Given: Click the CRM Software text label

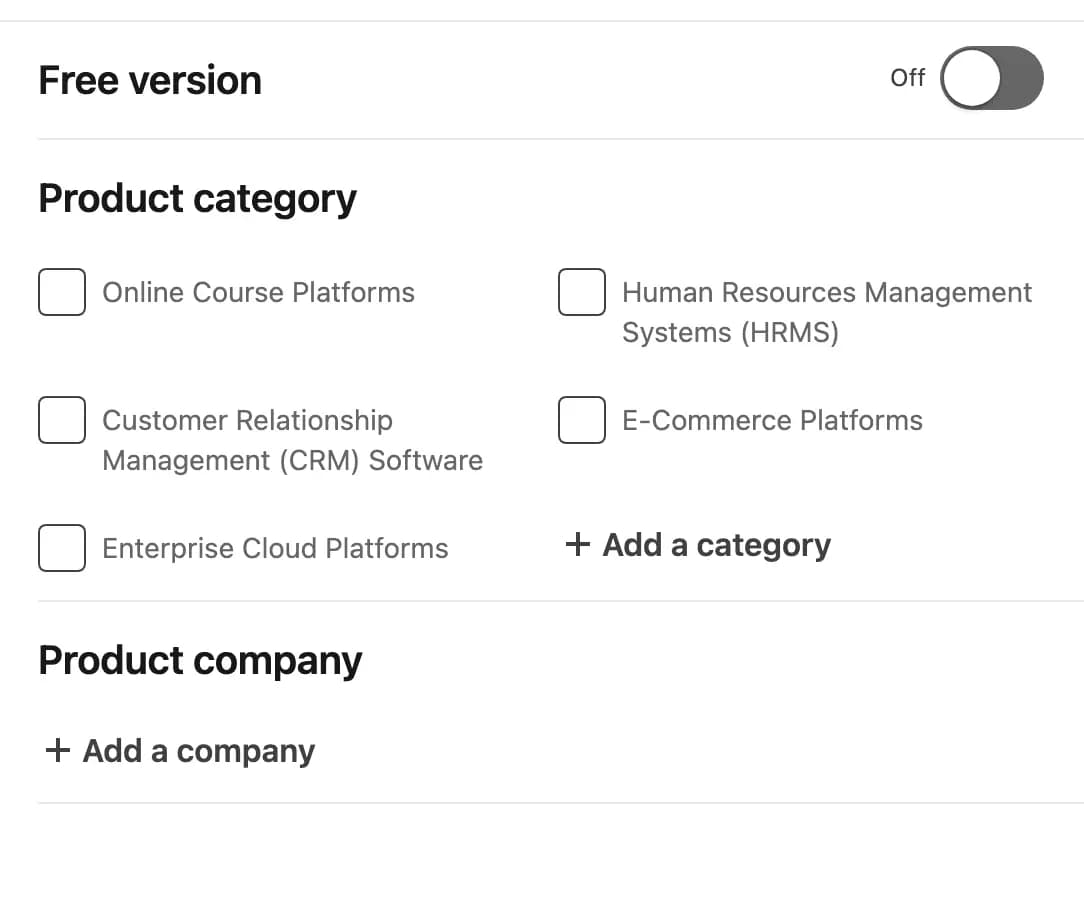Looking at the screenshot, I should tap(292, 440).
